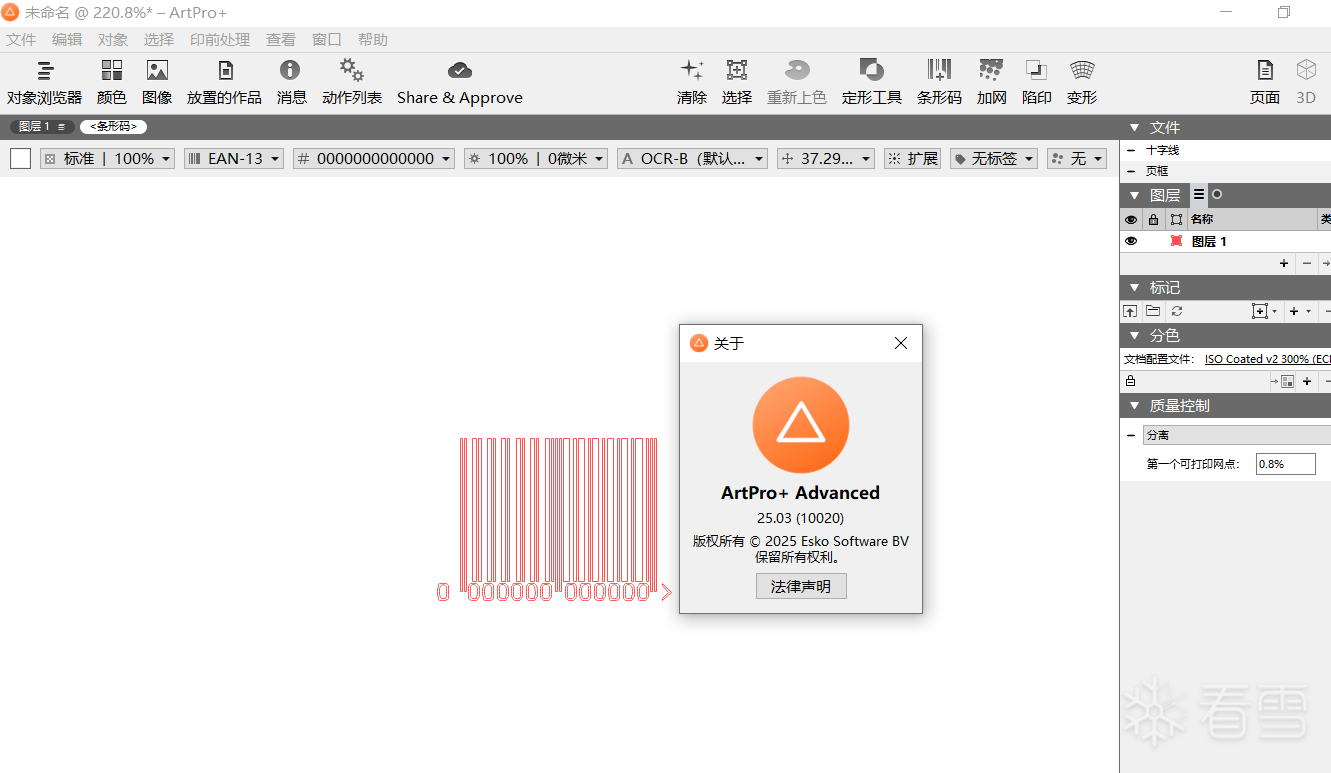
Task: Open the 37.29 size dropdown
Action: click(x=826, y=158)
